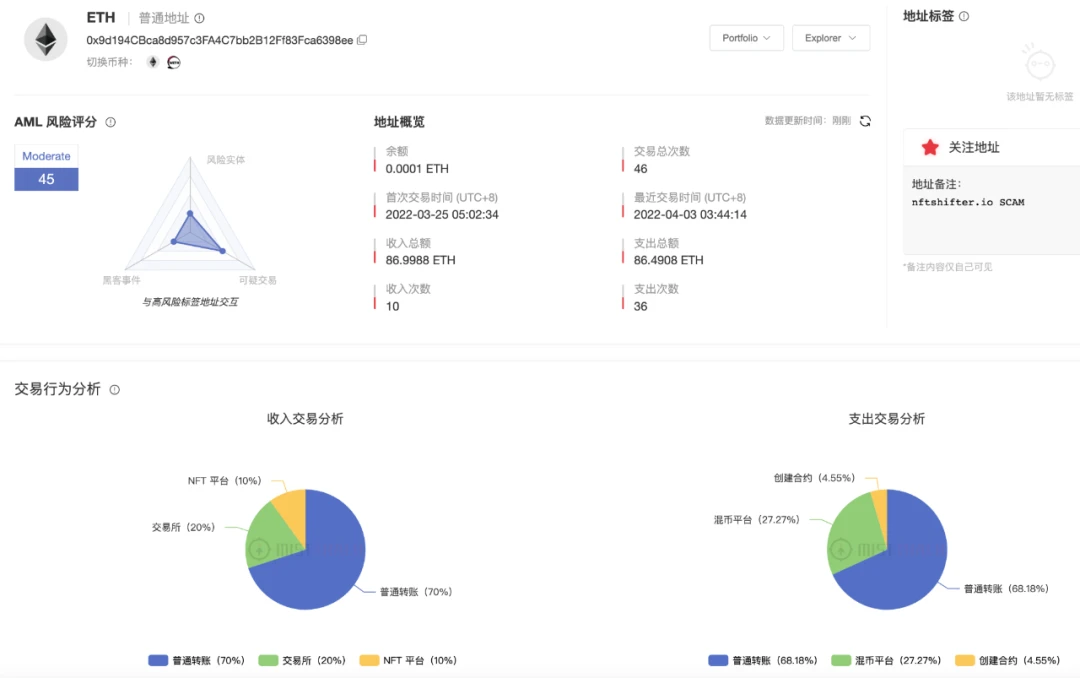The image size is (1080, 678).
Task: Click the red star follow icon
Action: coord(930,147)
